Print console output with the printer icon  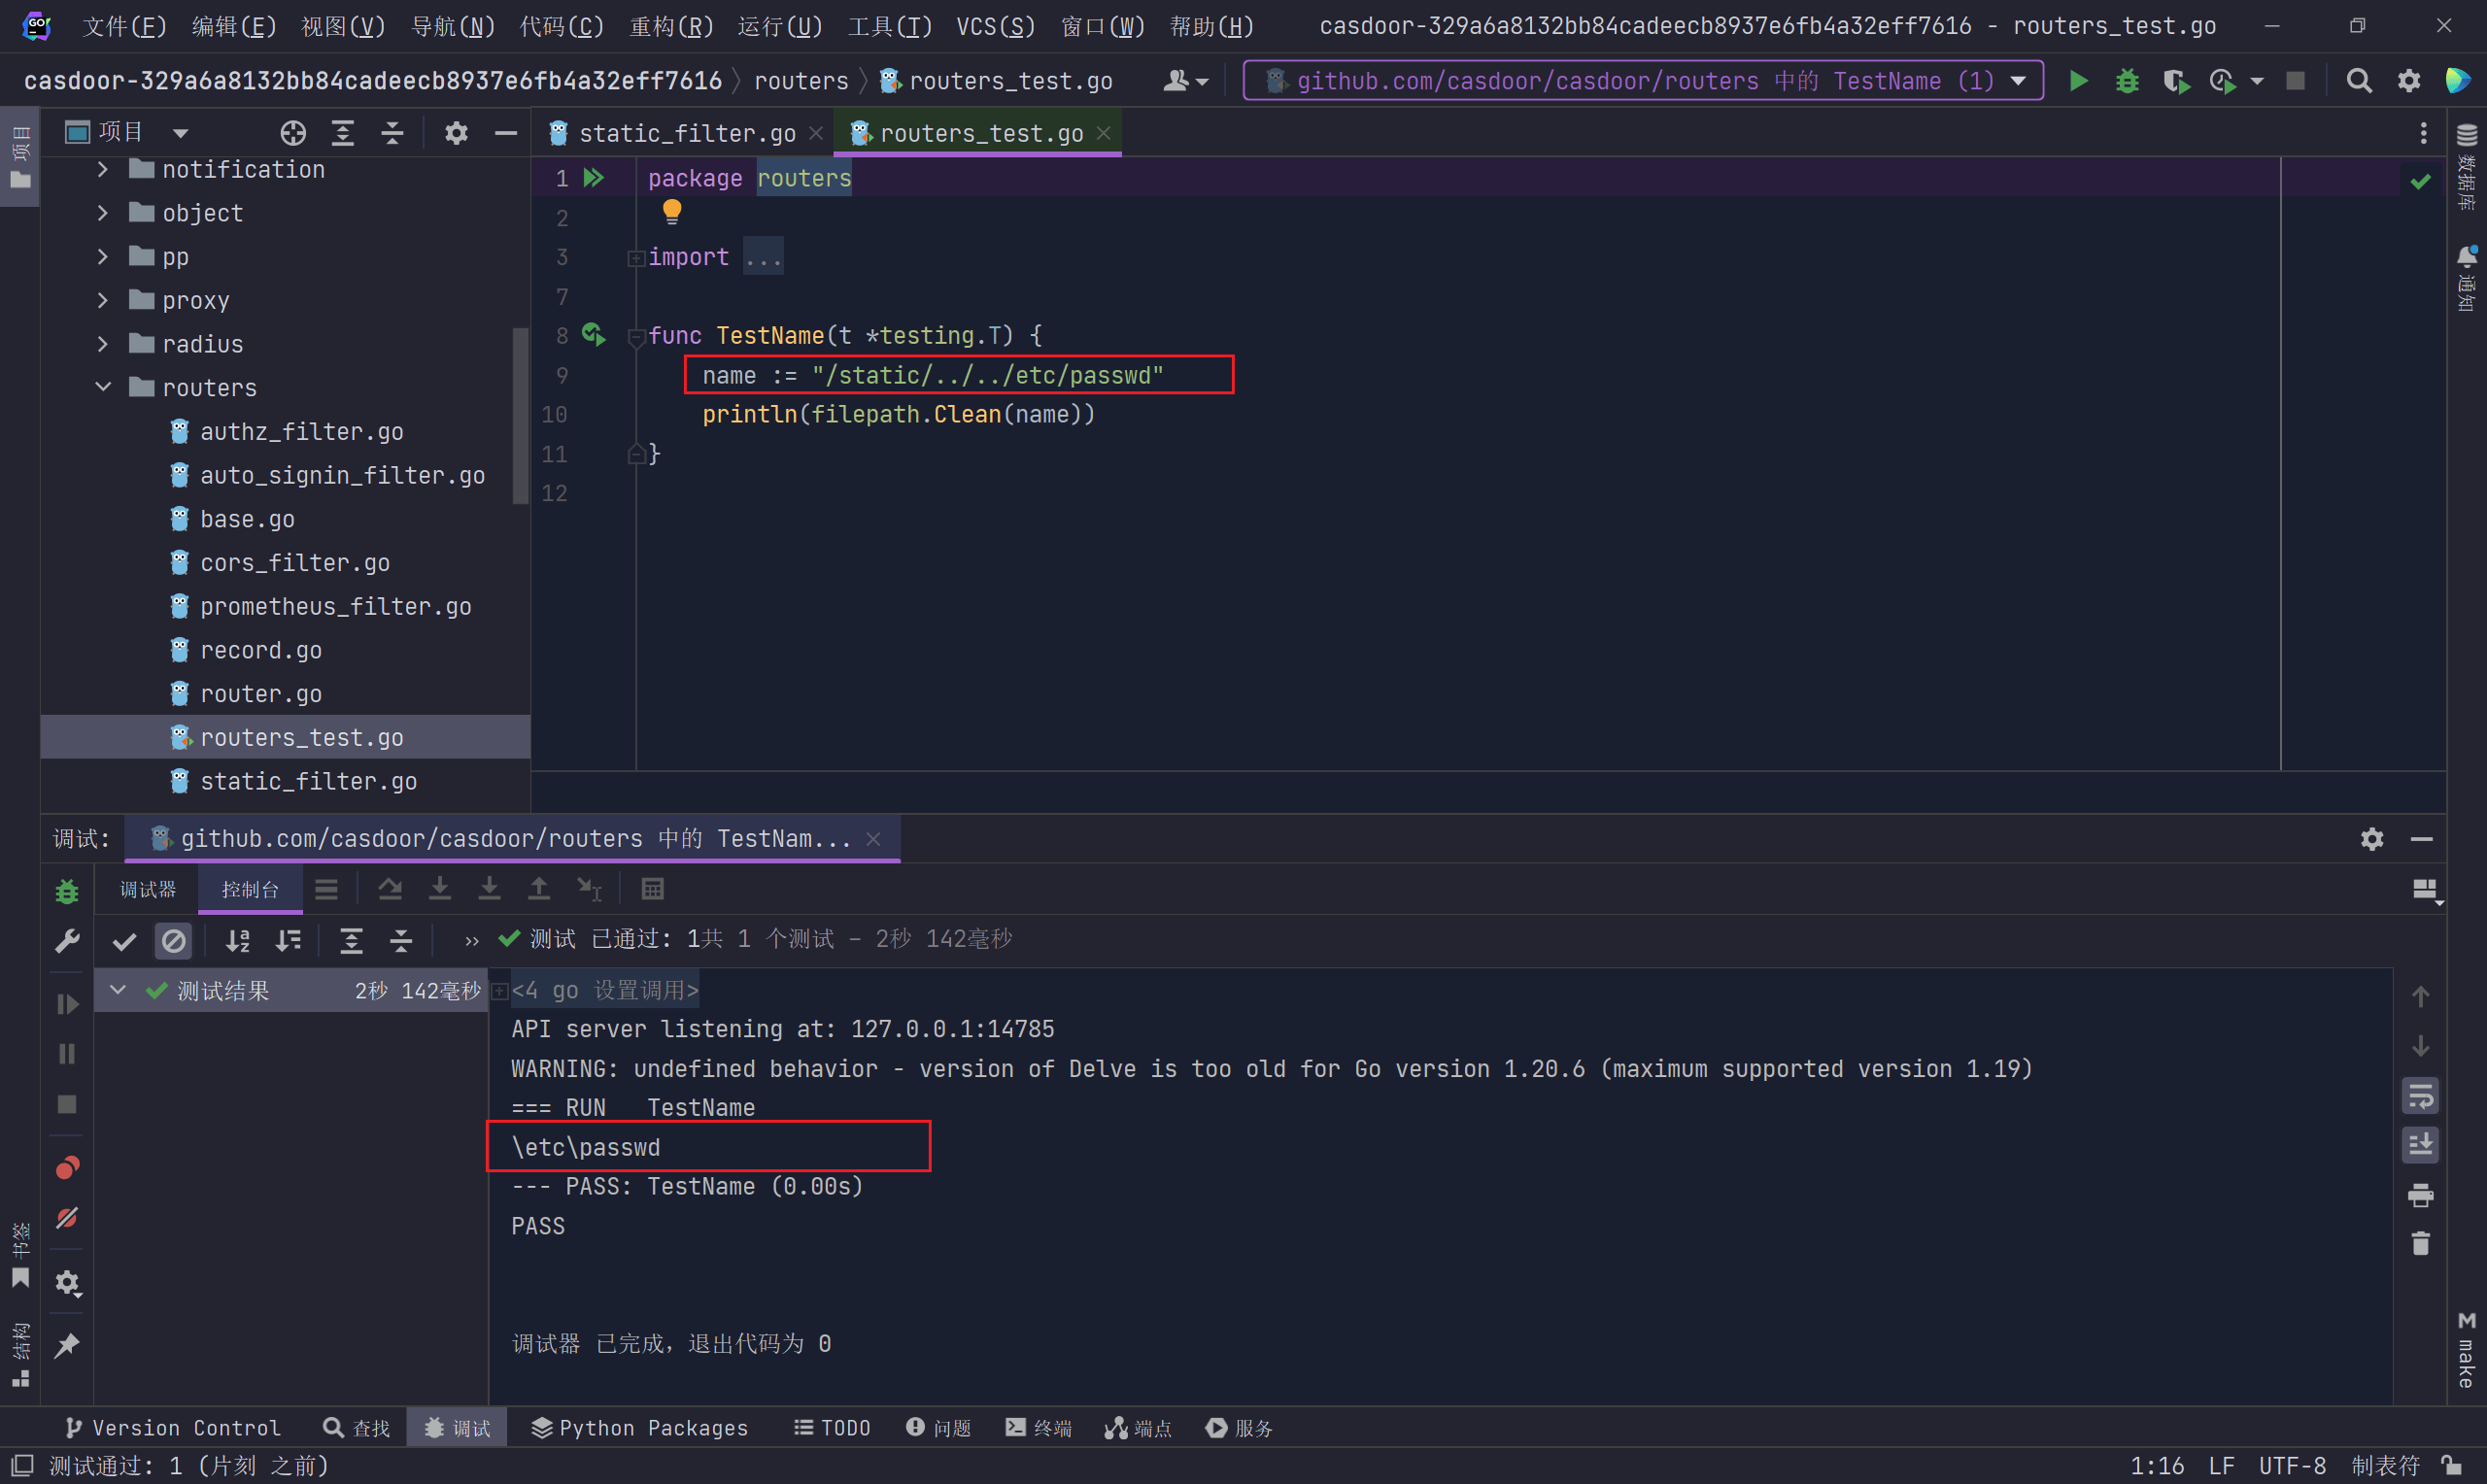coord(2420,1195)
